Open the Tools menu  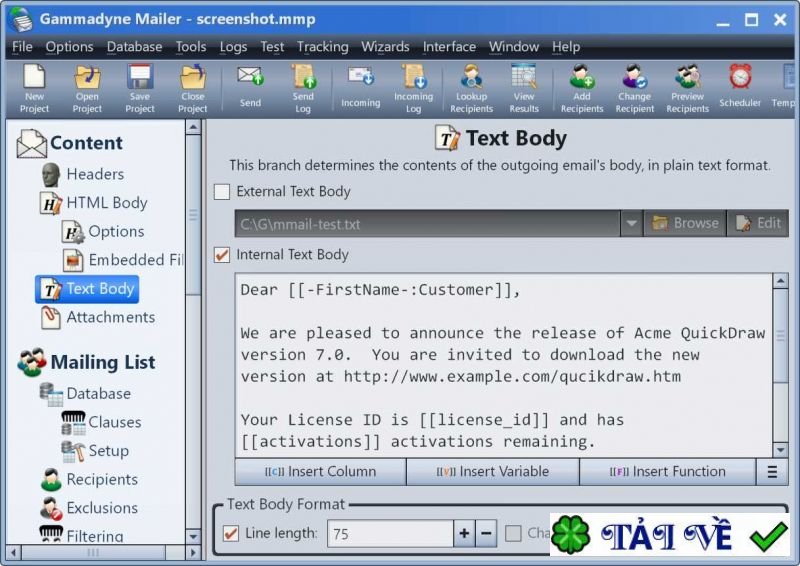point(191,47)
